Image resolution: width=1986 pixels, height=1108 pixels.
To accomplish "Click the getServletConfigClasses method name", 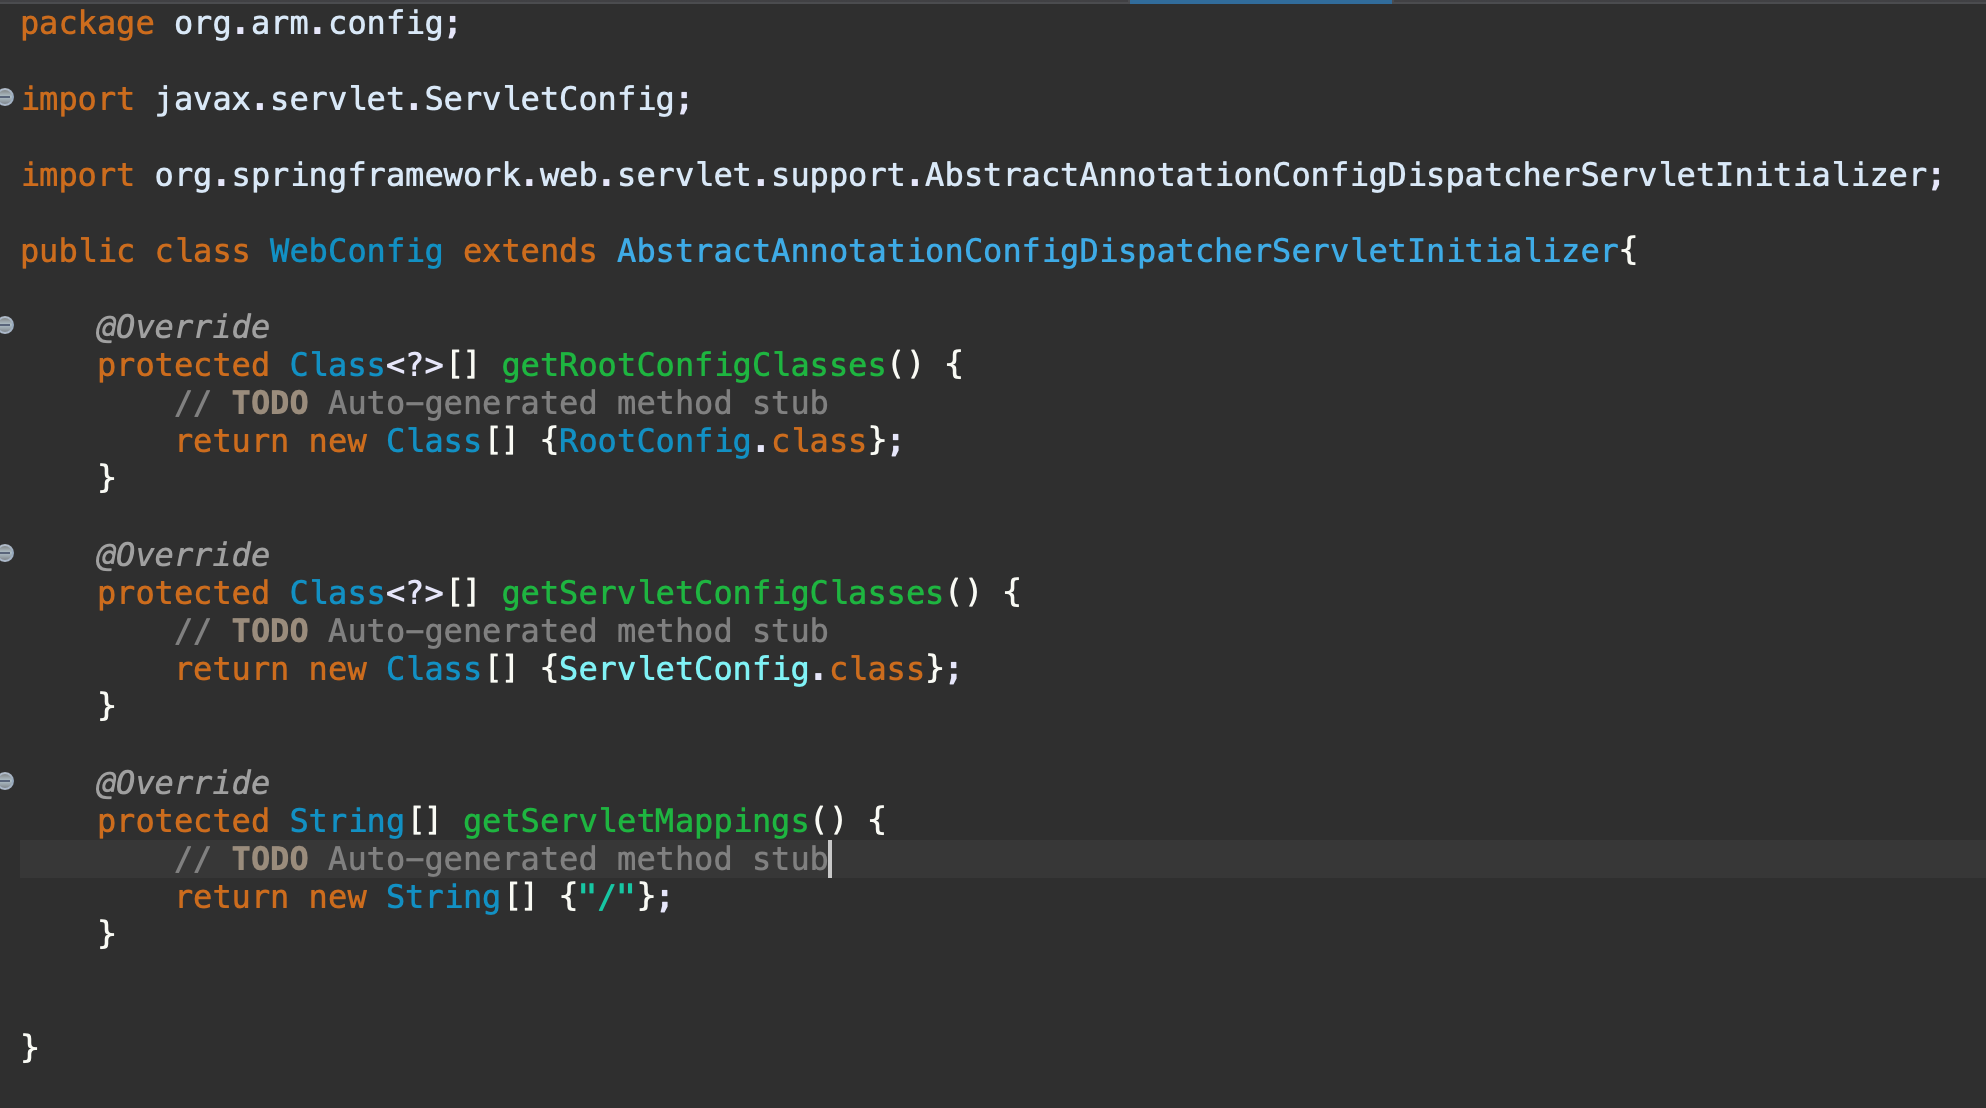I will 722,593.
